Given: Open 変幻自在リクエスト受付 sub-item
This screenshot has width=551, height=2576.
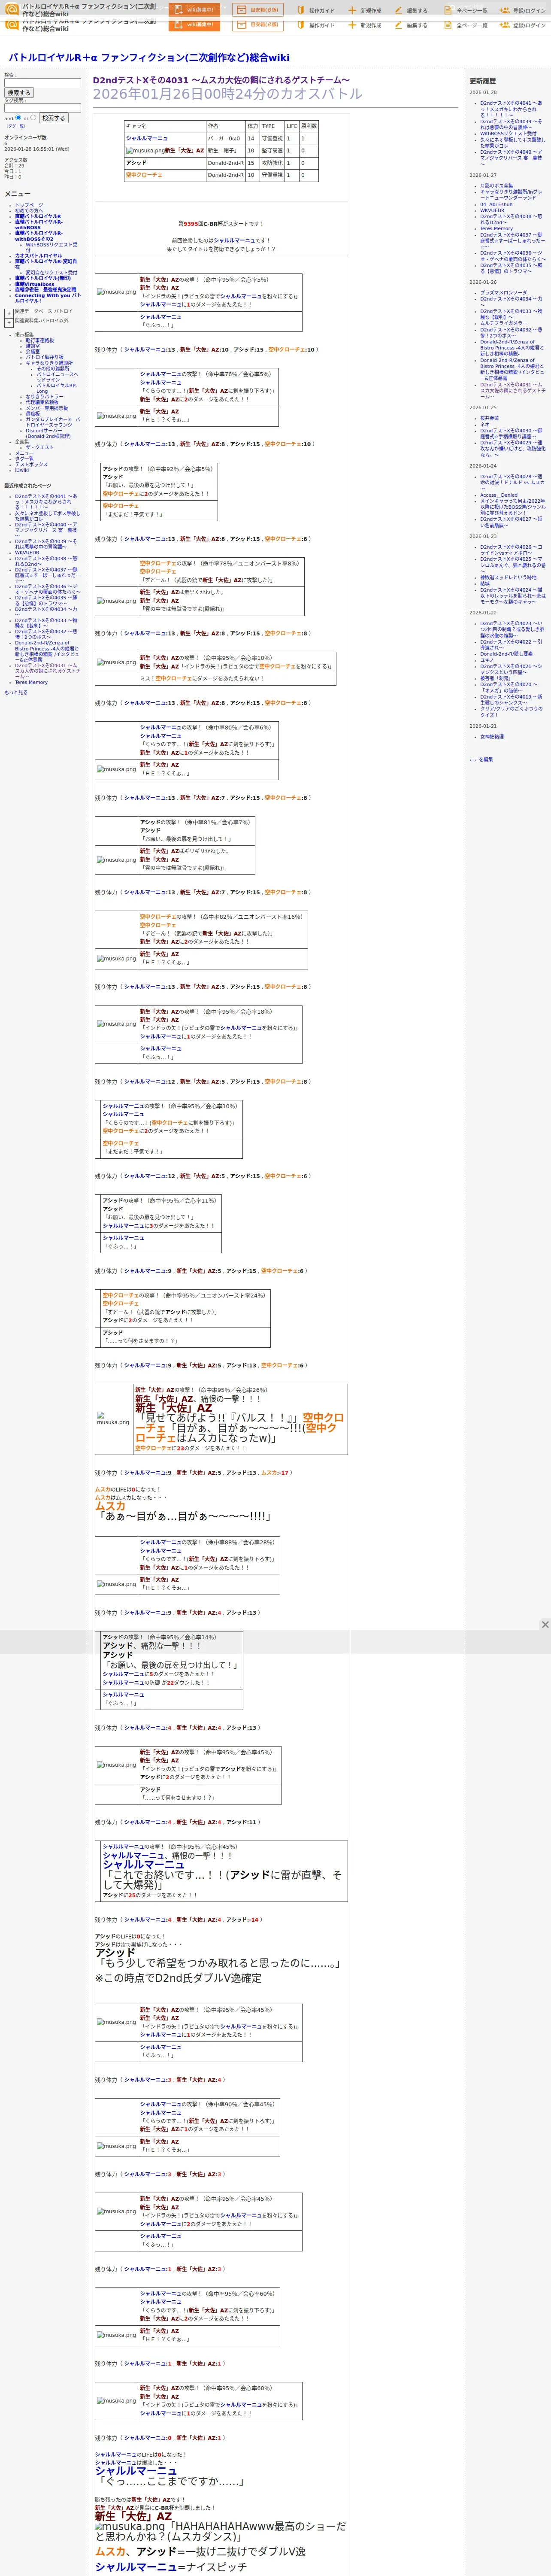Looking at the screenshot, I should tap(51, 272).
